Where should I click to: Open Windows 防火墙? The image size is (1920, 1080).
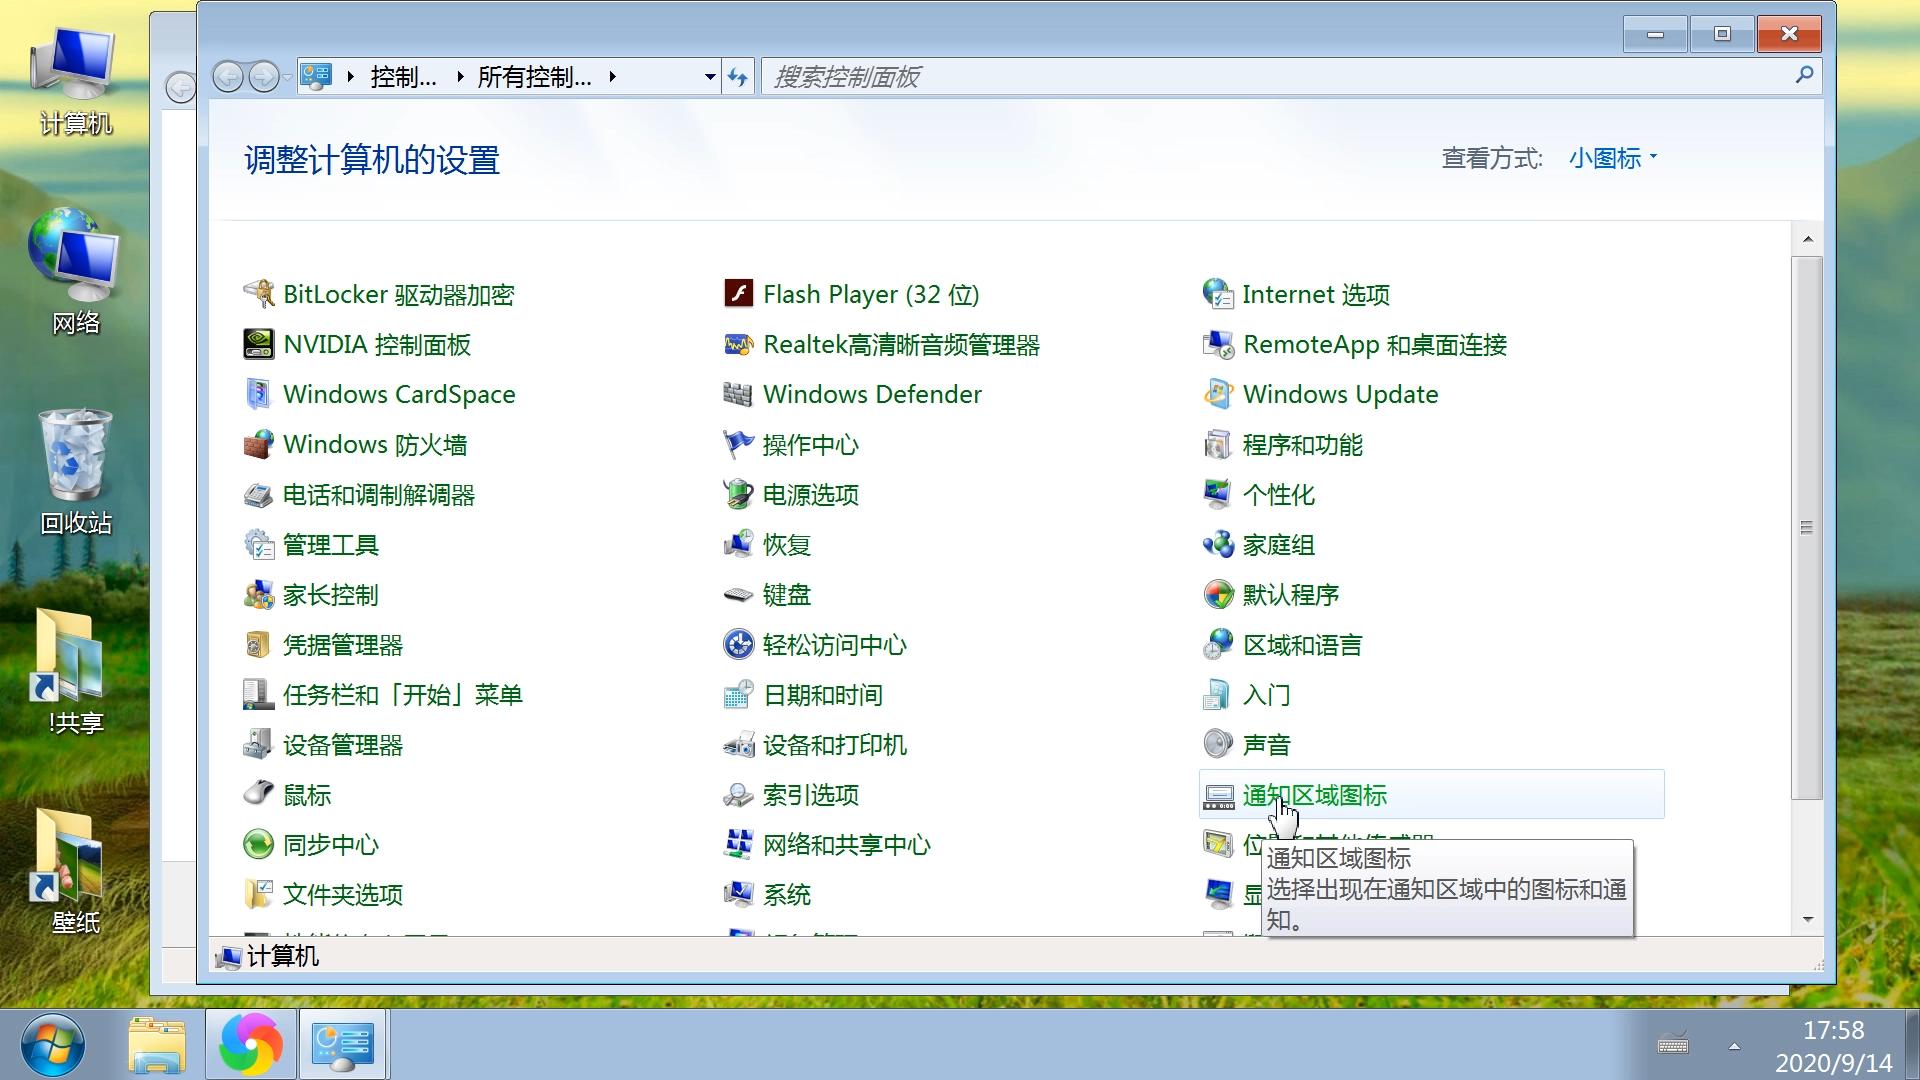click(x=376, y=444)
